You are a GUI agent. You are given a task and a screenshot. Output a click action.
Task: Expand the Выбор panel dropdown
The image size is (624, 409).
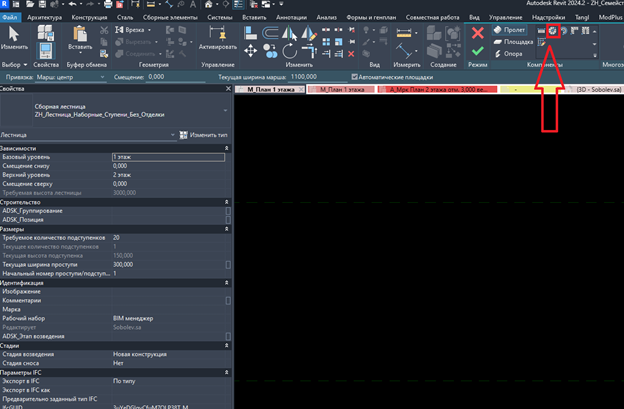coord(25,64)
